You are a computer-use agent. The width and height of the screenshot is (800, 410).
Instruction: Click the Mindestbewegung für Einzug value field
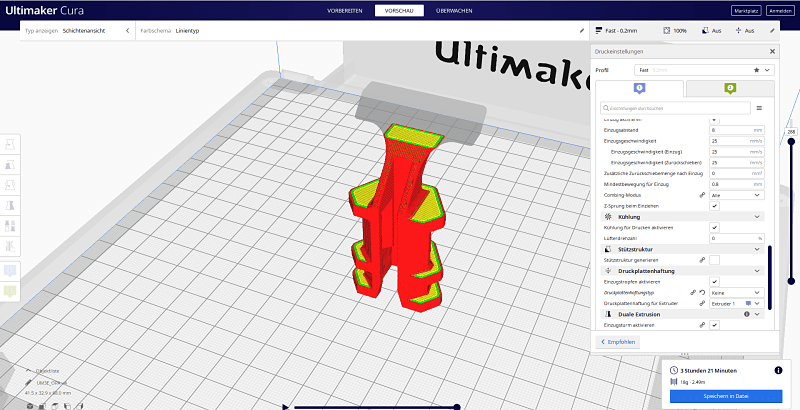pyautogui.click(x=737, y=184)
